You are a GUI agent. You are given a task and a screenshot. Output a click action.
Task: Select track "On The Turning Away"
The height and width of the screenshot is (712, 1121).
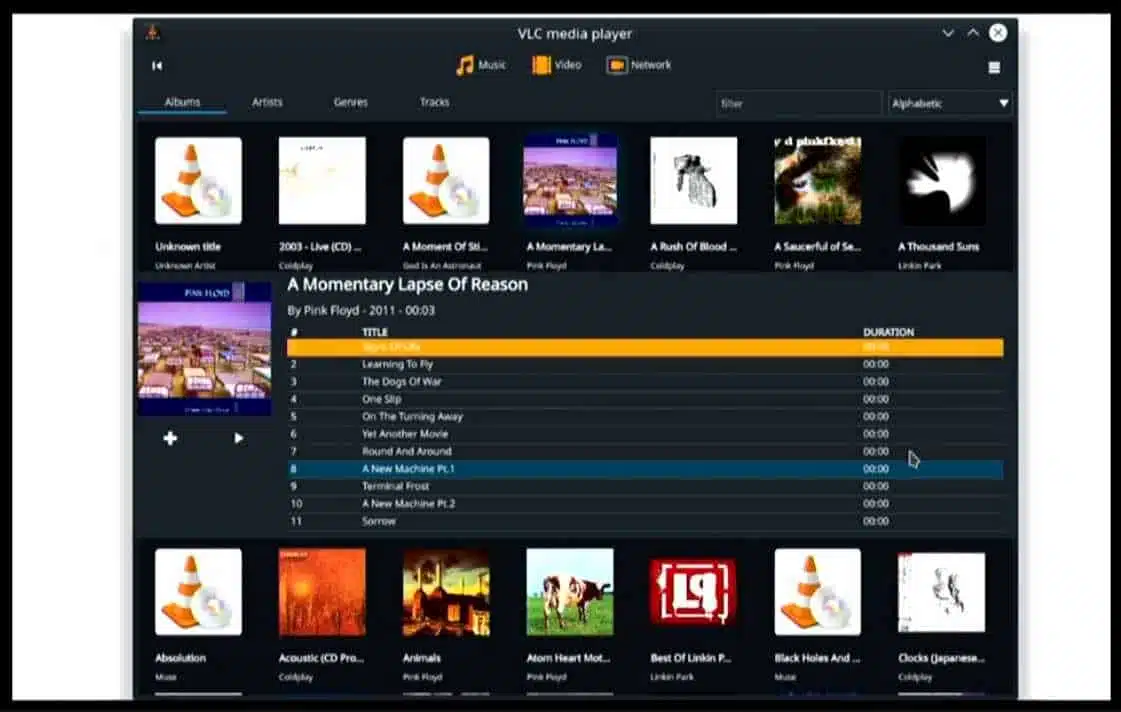[x=645, y=417]
